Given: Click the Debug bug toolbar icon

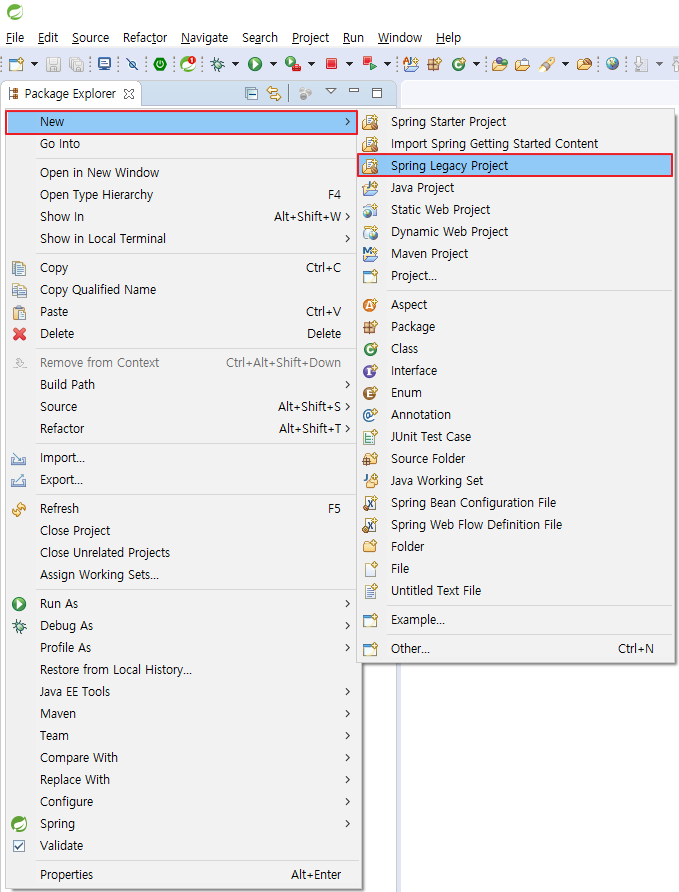Looking at the screenshot, I should click(x=217, y=64).
